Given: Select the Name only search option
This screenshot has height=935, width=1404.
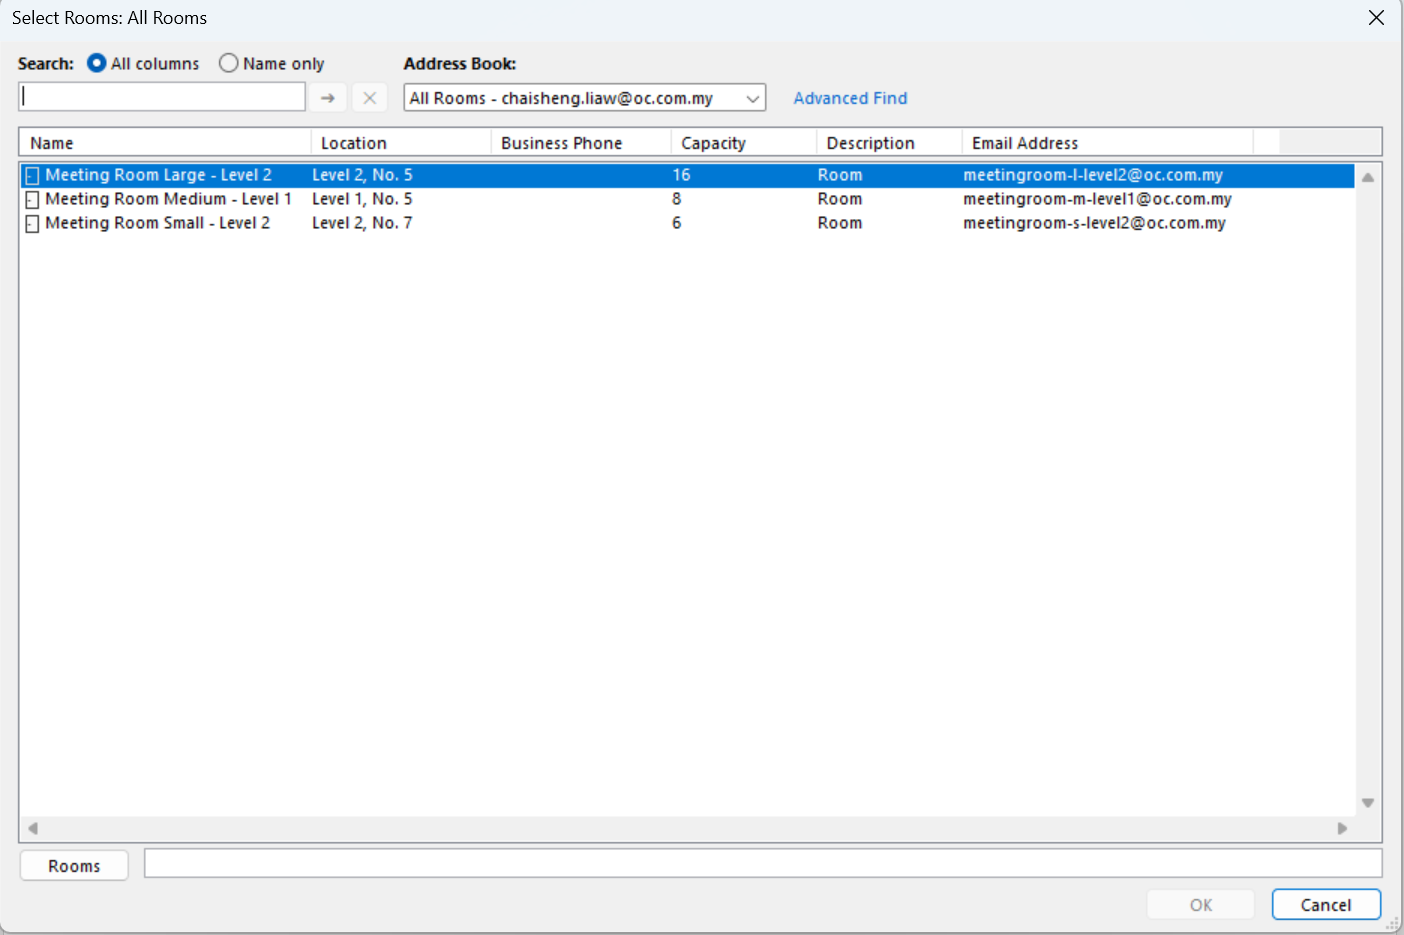Looking at the screenshot, I should pyautogui.click(x=229, y=63).
